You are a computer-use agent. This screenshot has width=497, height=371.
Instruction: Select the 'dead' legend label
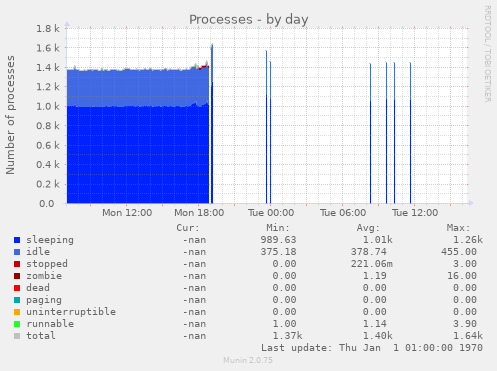(x=38, y=288)
